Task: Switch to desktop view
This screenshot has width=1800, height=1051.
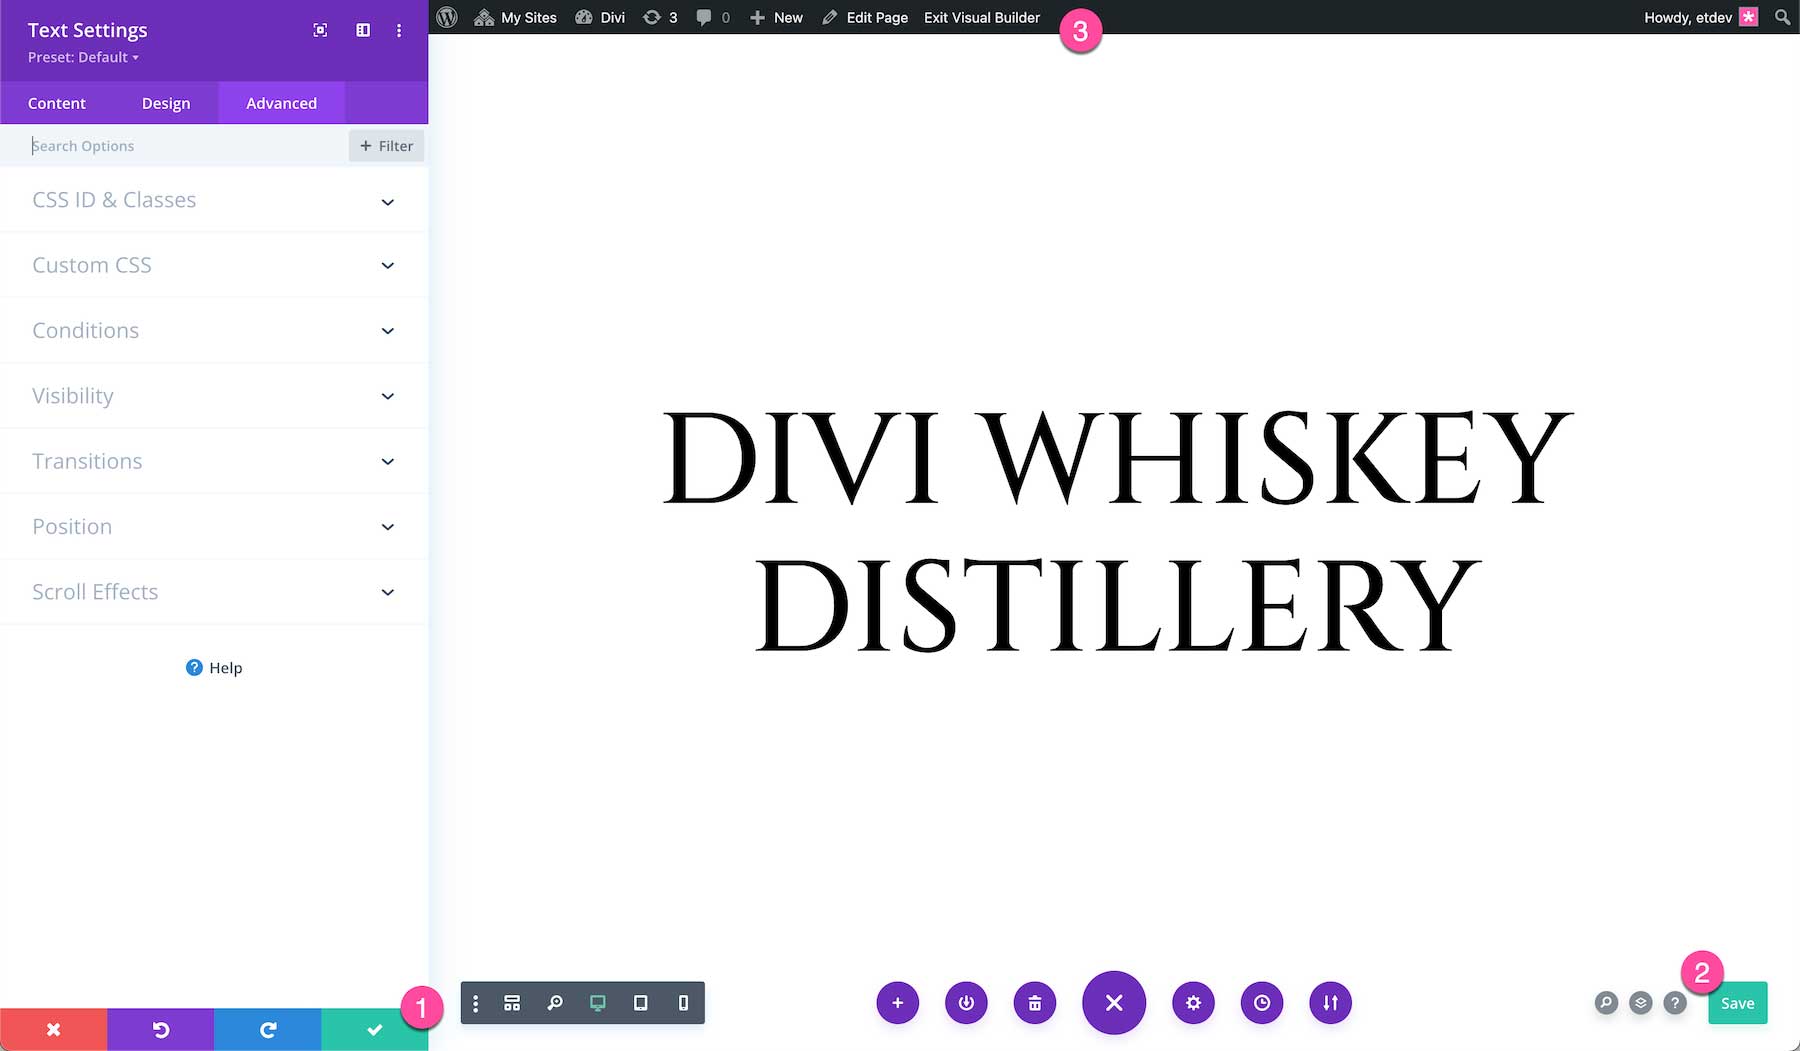Action: pyautogui.click(x=598, y=1003)
